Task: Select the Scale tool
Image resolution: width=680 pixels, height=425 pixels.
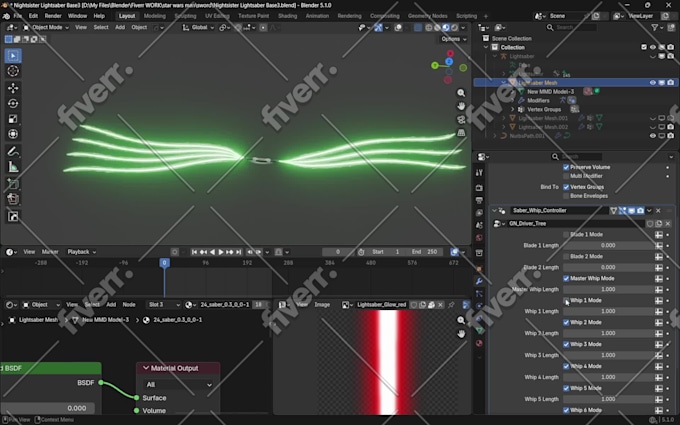Action: (13, 119)
